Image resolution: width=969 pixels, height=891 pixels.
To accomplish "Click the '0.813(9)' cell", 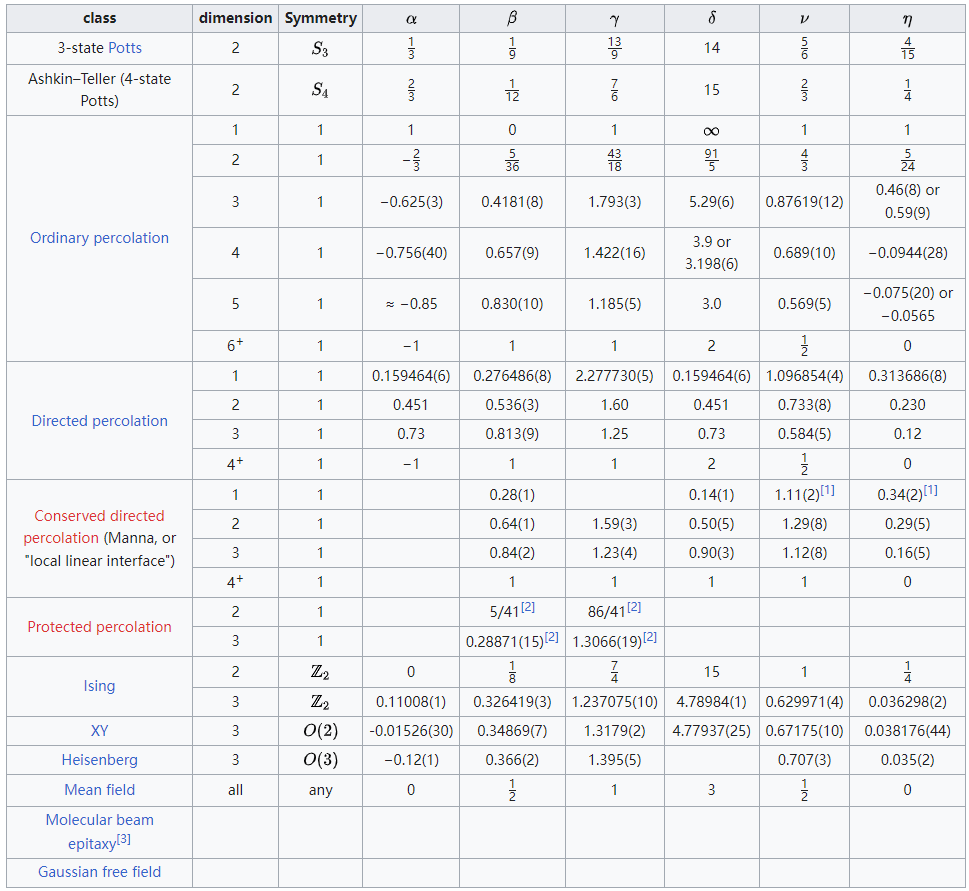I will (x=512, y=434).
